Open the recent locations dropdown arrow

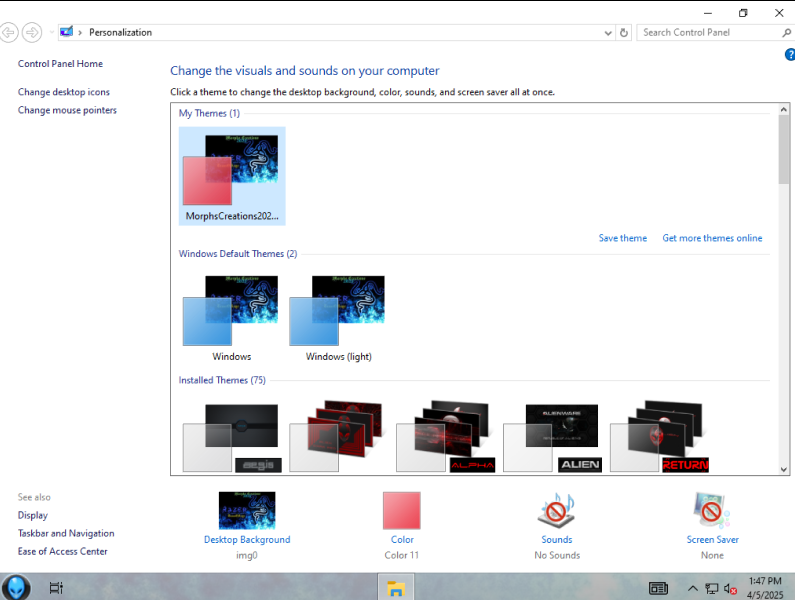pos(51,32)
